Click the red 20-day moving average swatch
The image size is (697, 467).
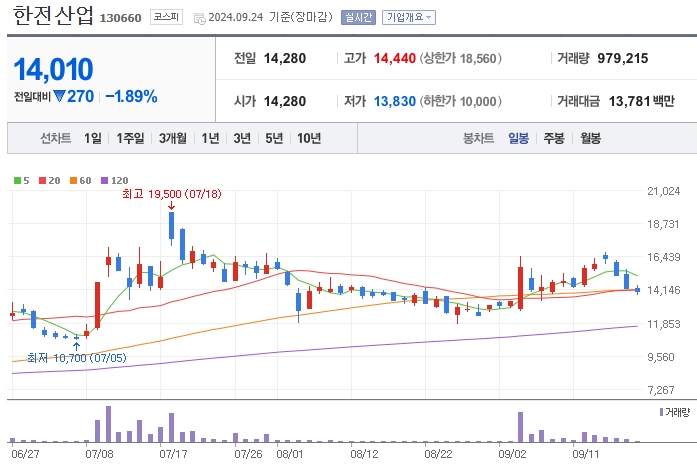(x=43, y=180)
